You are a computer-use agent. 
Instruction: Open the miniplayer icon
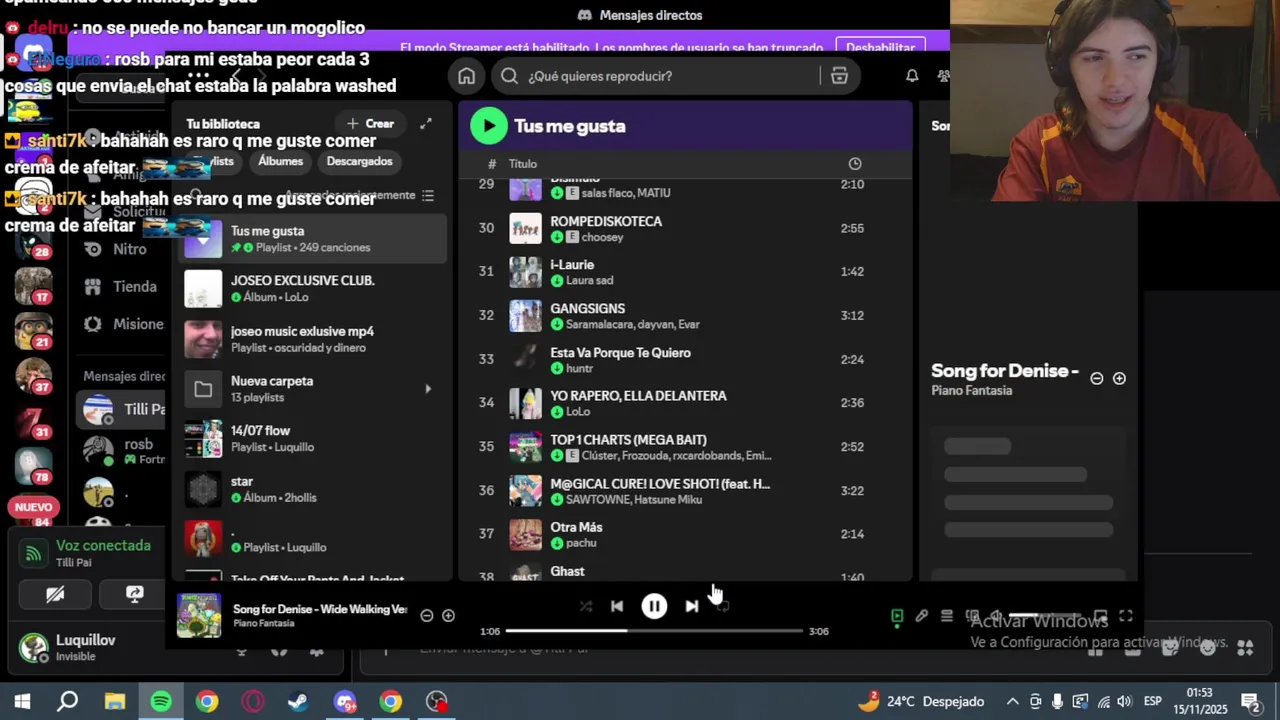click(1100, 617)
